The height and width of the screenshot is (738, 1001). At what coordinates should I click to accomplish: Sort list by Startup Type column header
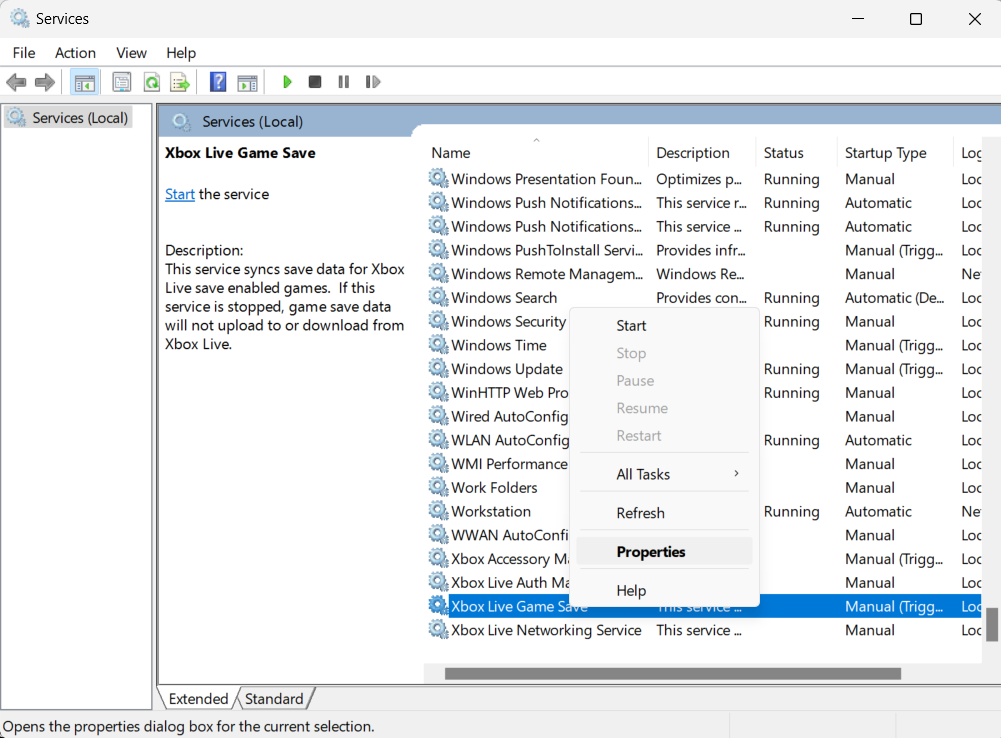(885, 153)
